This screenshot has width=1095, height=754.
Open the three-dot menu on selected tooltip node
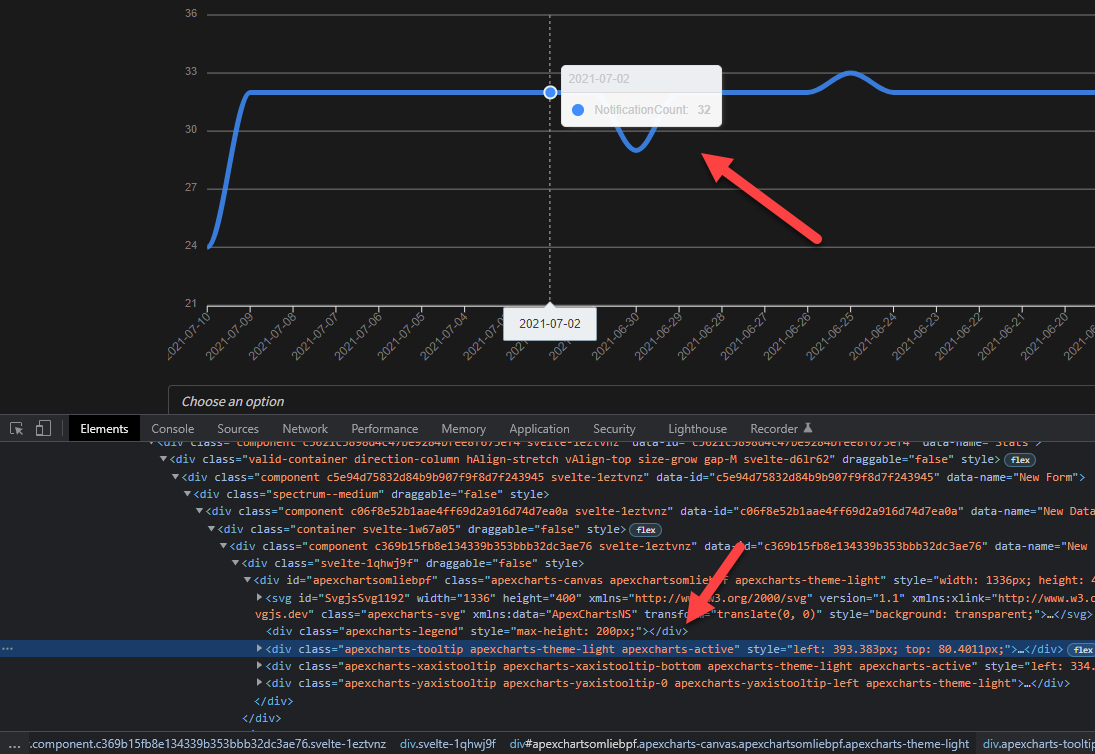[8, 649]
